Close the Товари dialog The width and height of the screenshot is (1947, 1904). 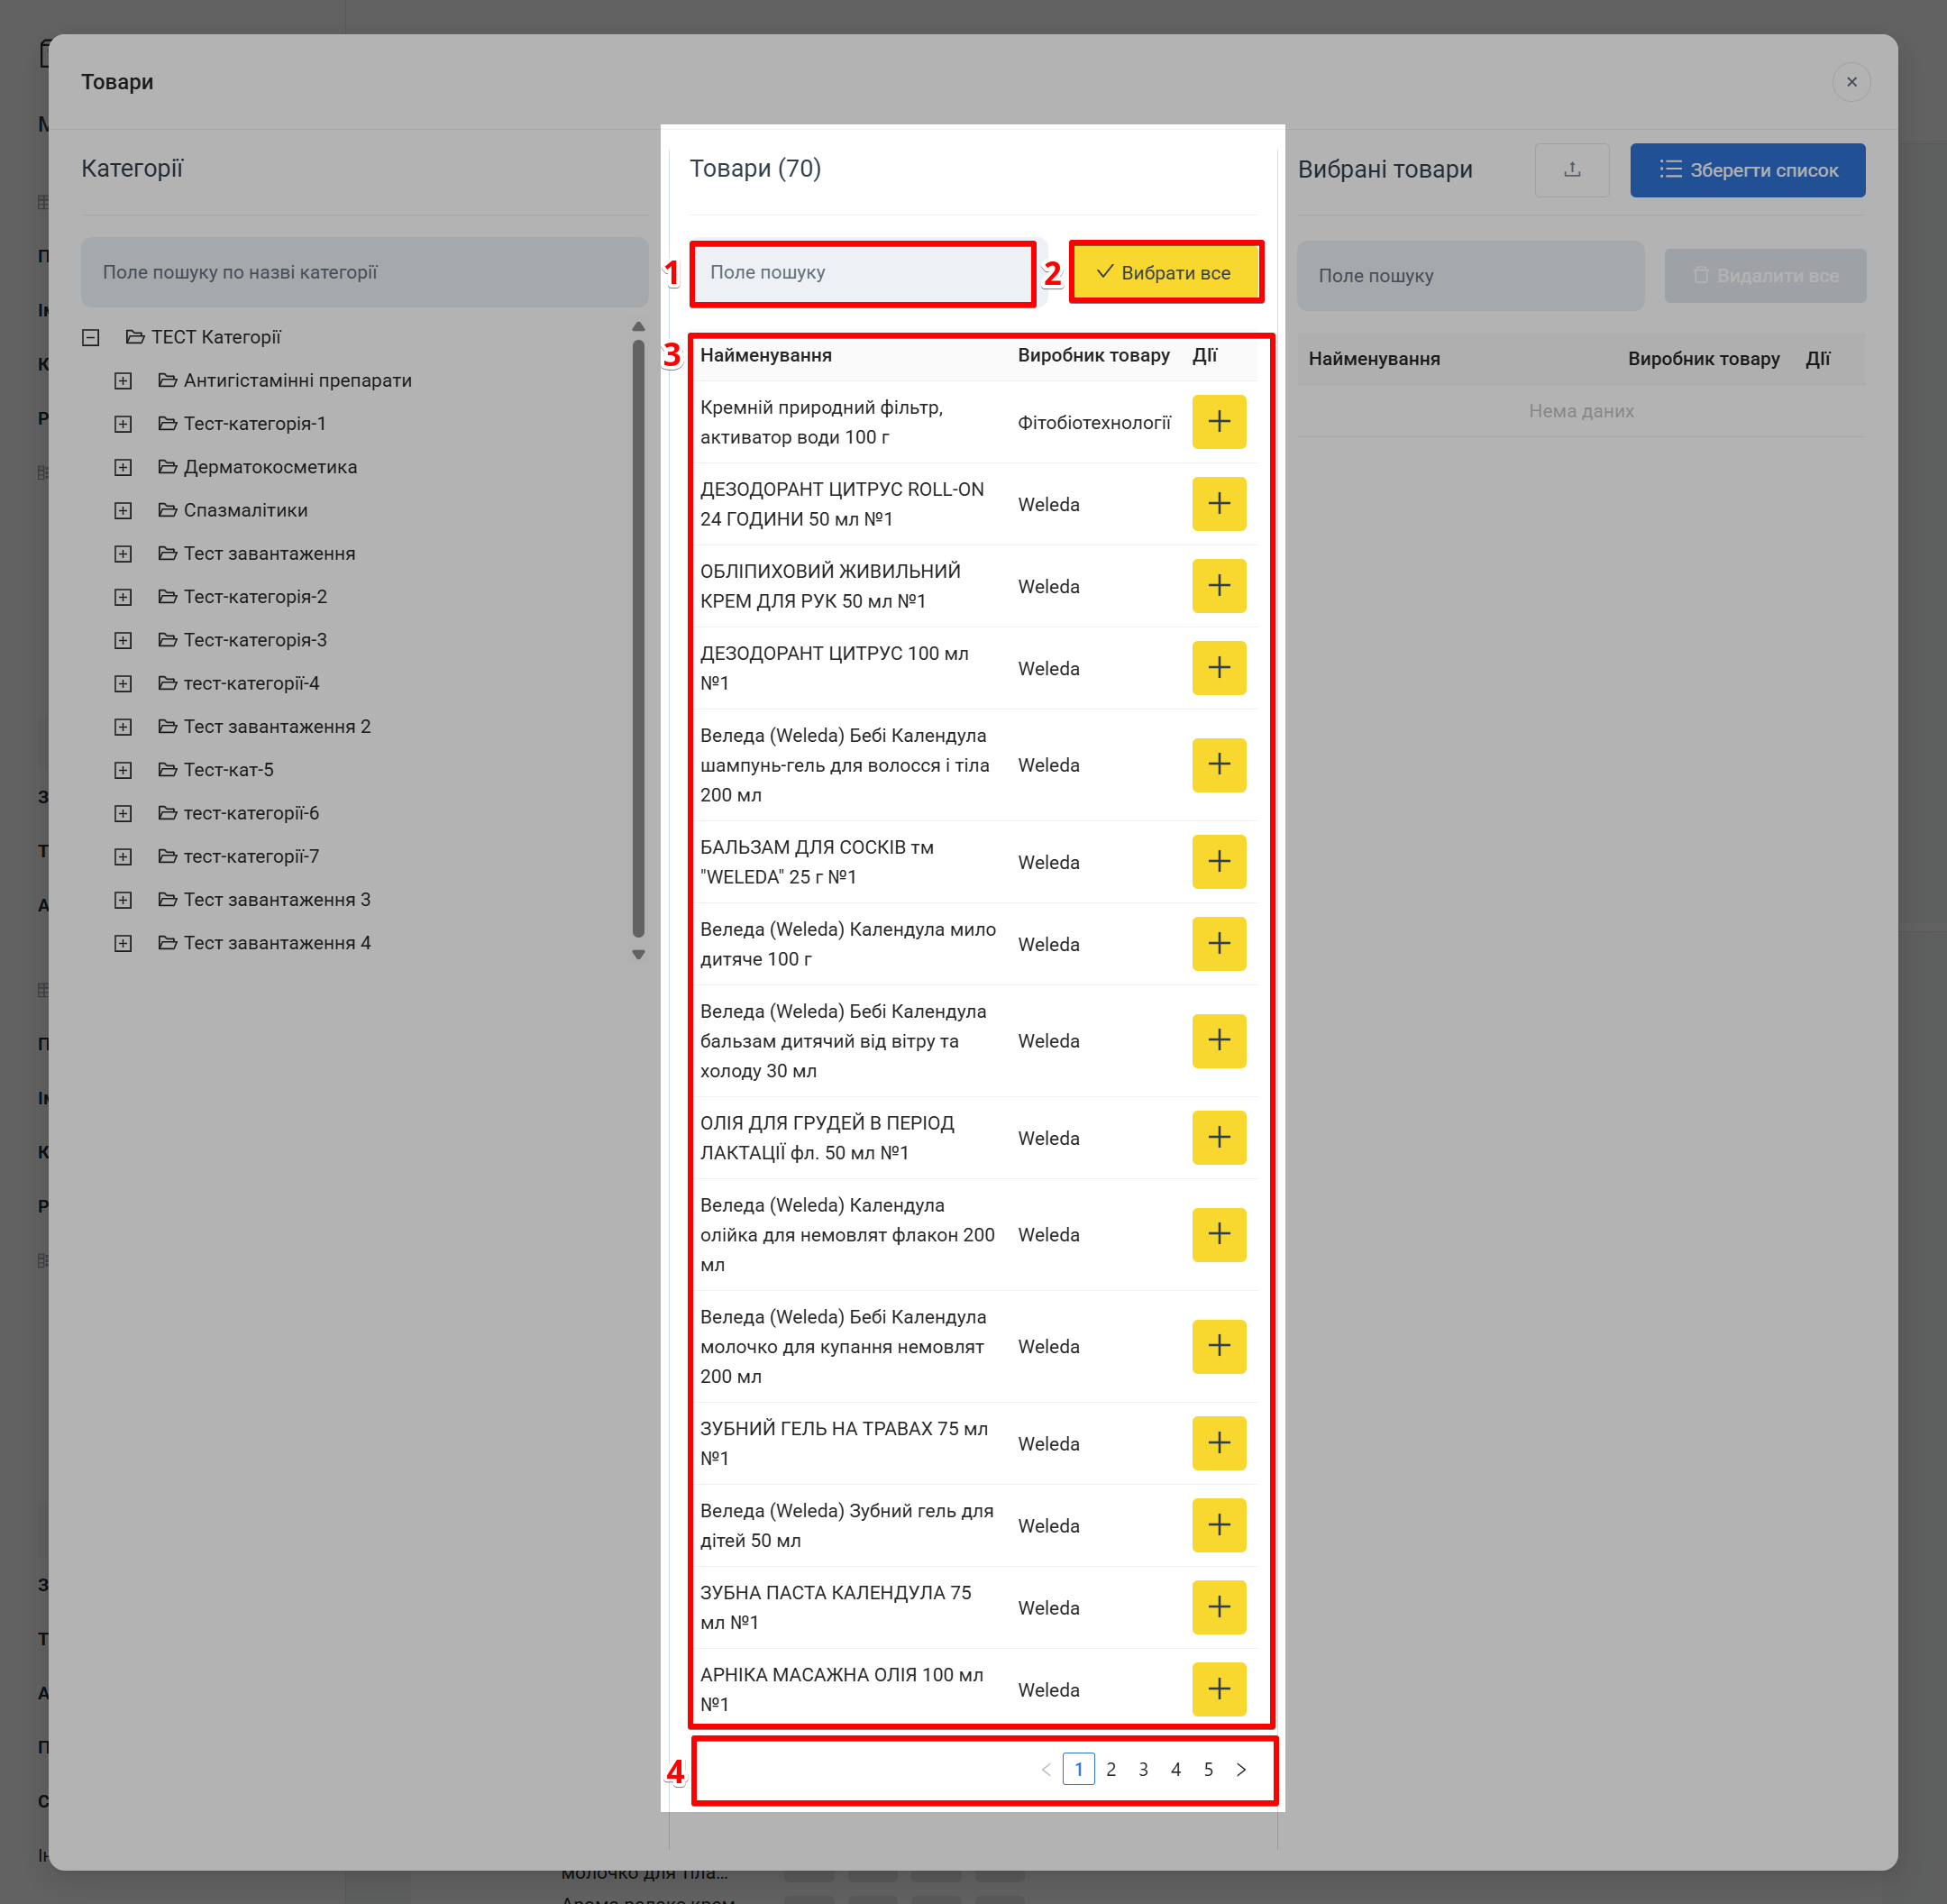[1851, 82]
